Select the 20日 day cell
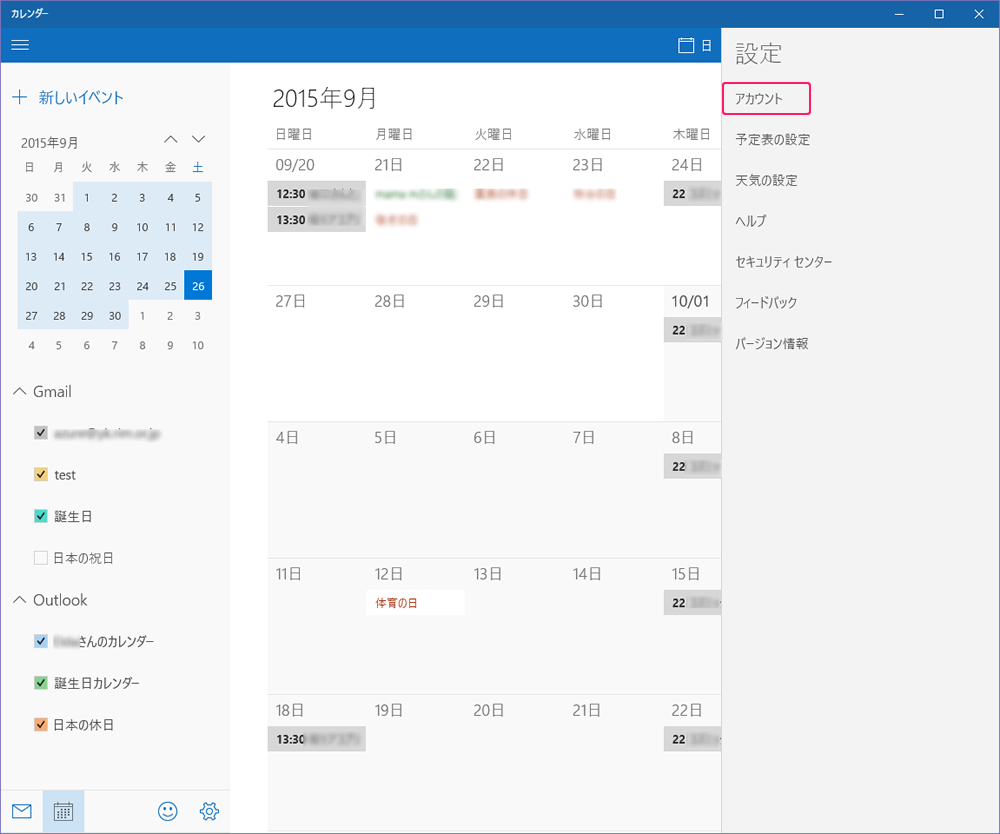 [x=514, y=763]
